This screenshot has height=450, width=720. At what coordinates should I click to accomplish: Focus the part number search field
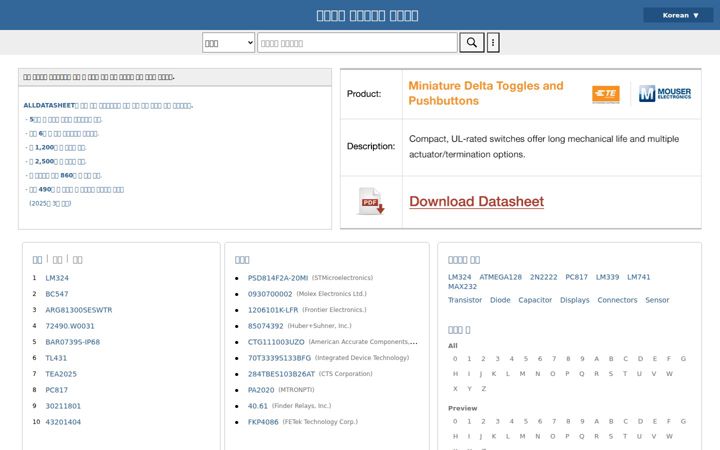[357, 43]
